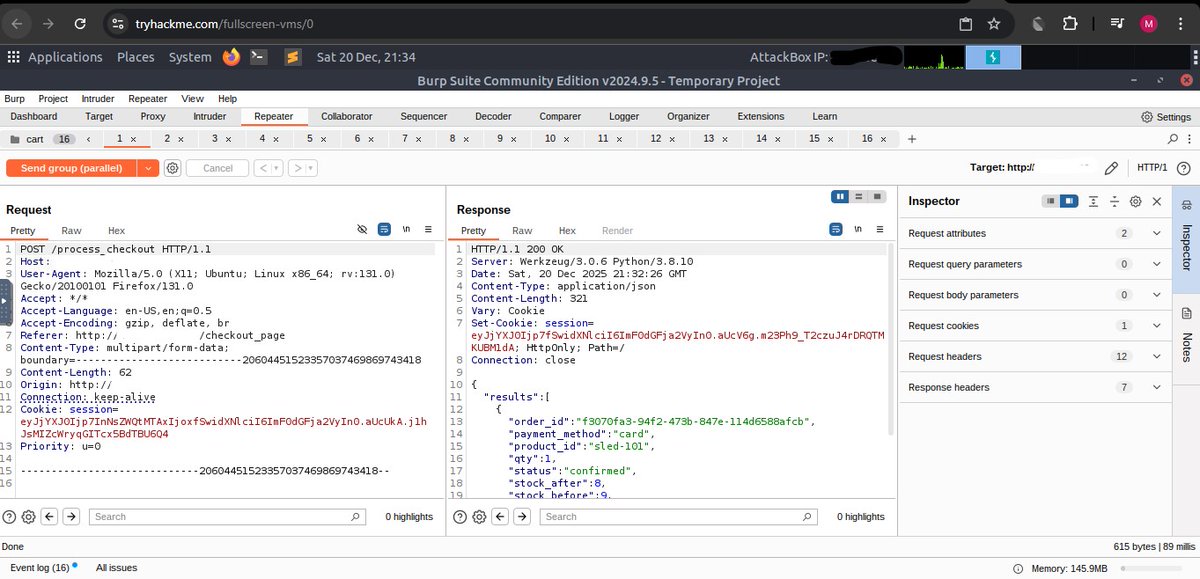This screenshot has width=1200, height=579.
Task: Change the HTTP/1 protocol setting
Action: click(1152, 168)
